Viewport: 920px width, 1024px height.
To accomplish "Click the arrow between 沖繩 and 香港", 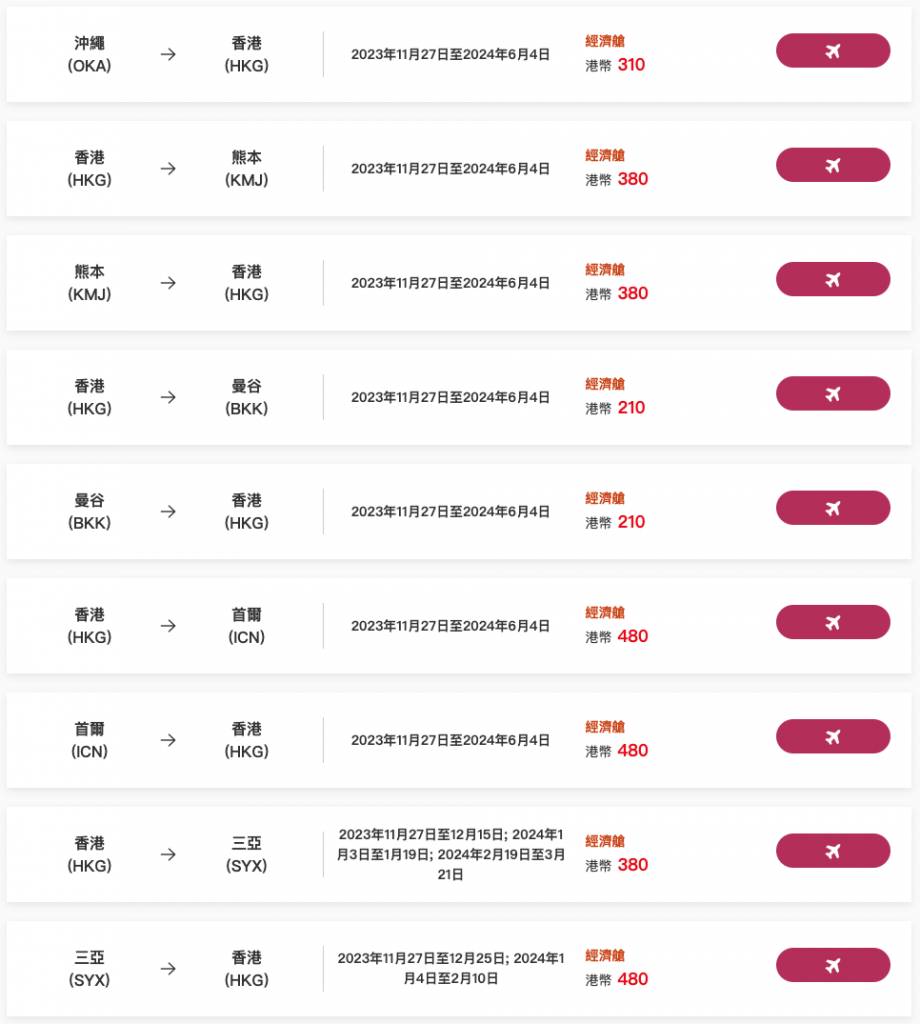I will pos(168,54).
